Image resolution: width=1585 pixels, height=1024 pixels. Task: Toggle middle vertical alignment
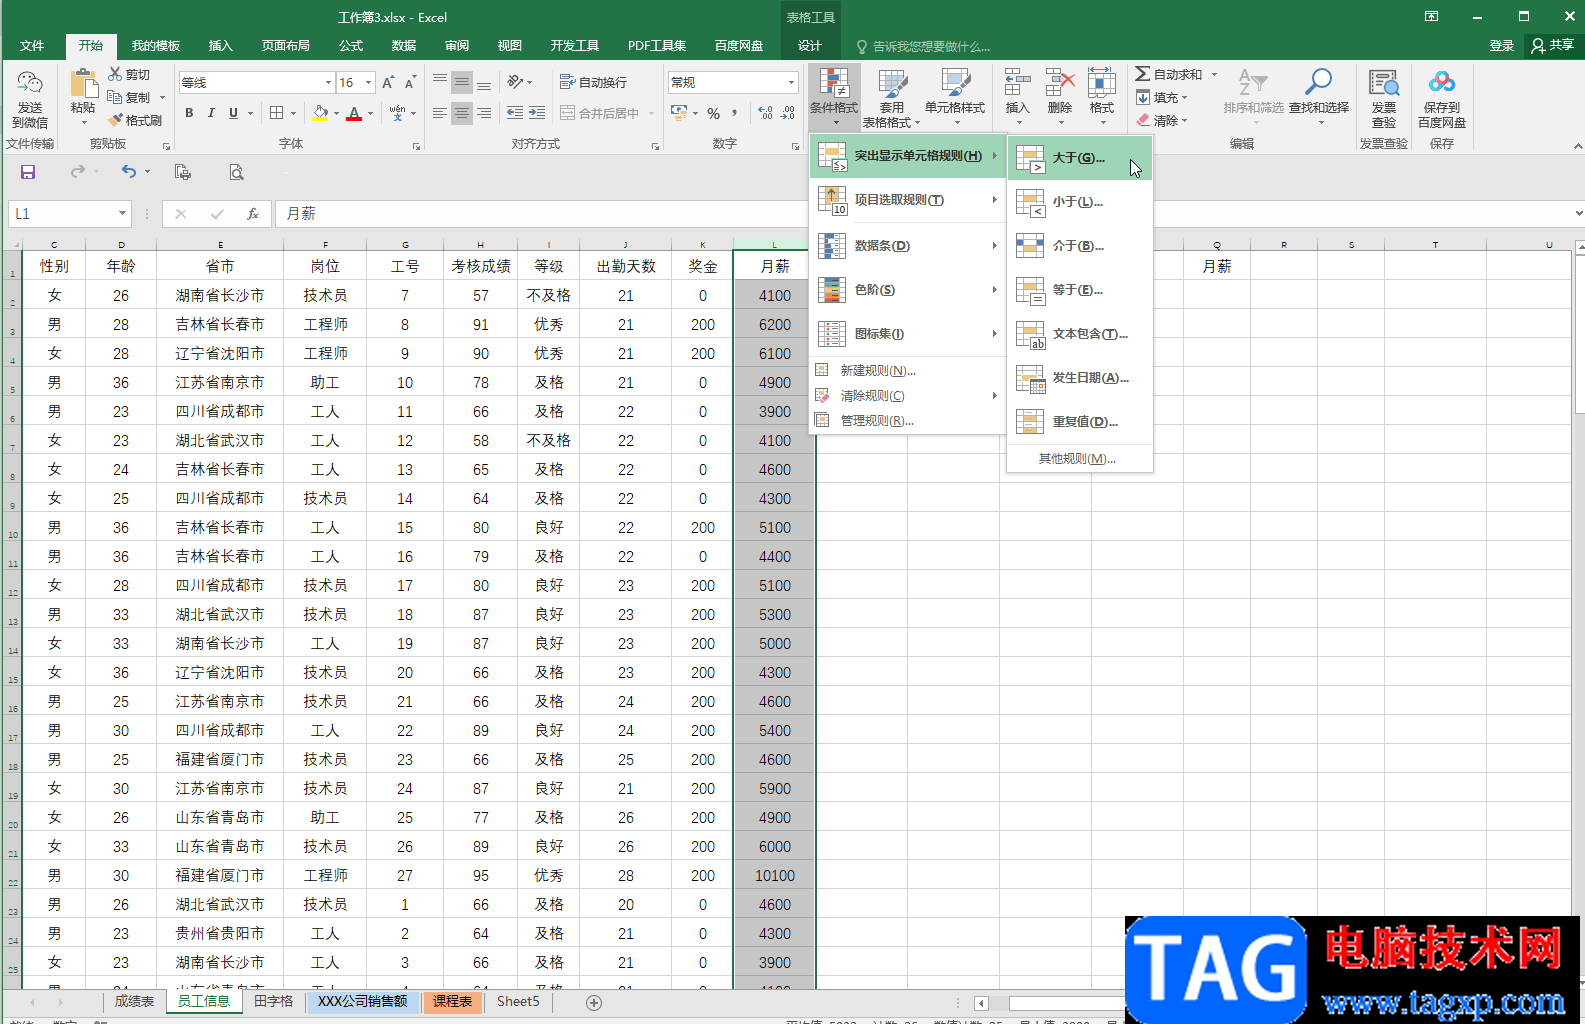(461, 82)
